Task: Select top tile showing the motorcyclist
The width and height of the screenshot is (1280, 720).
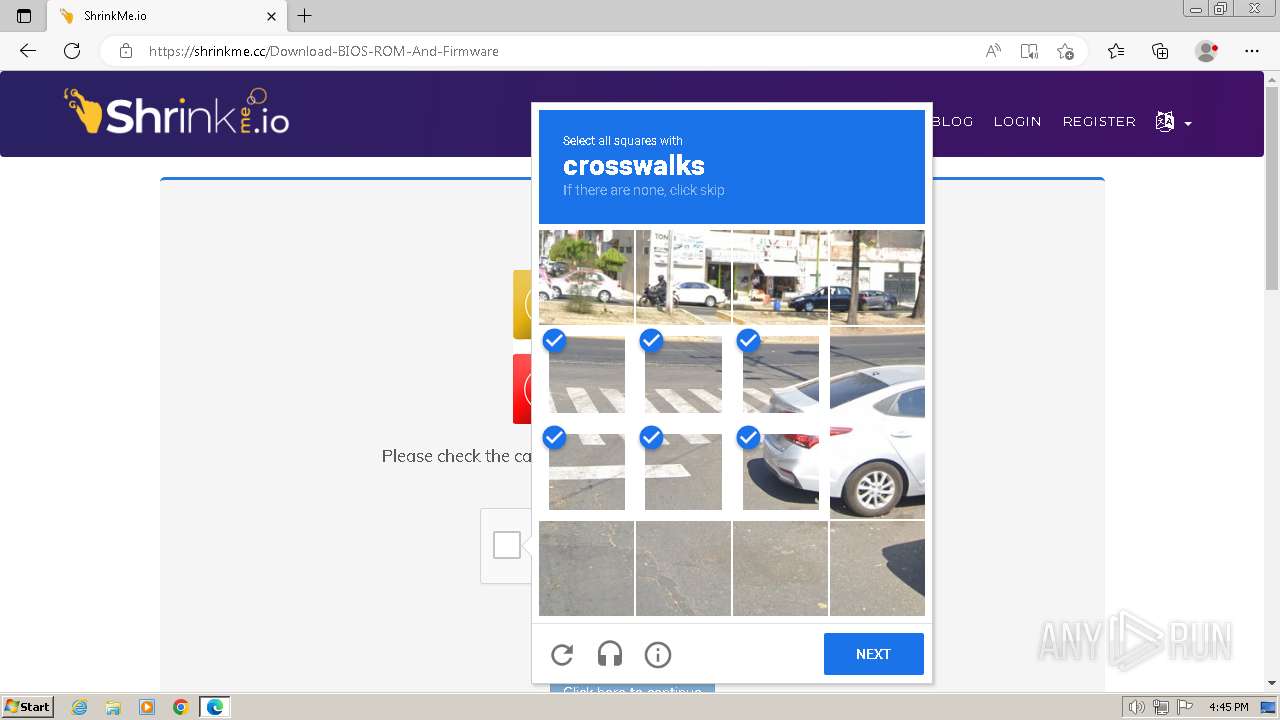Action: (x=683, y=277)
